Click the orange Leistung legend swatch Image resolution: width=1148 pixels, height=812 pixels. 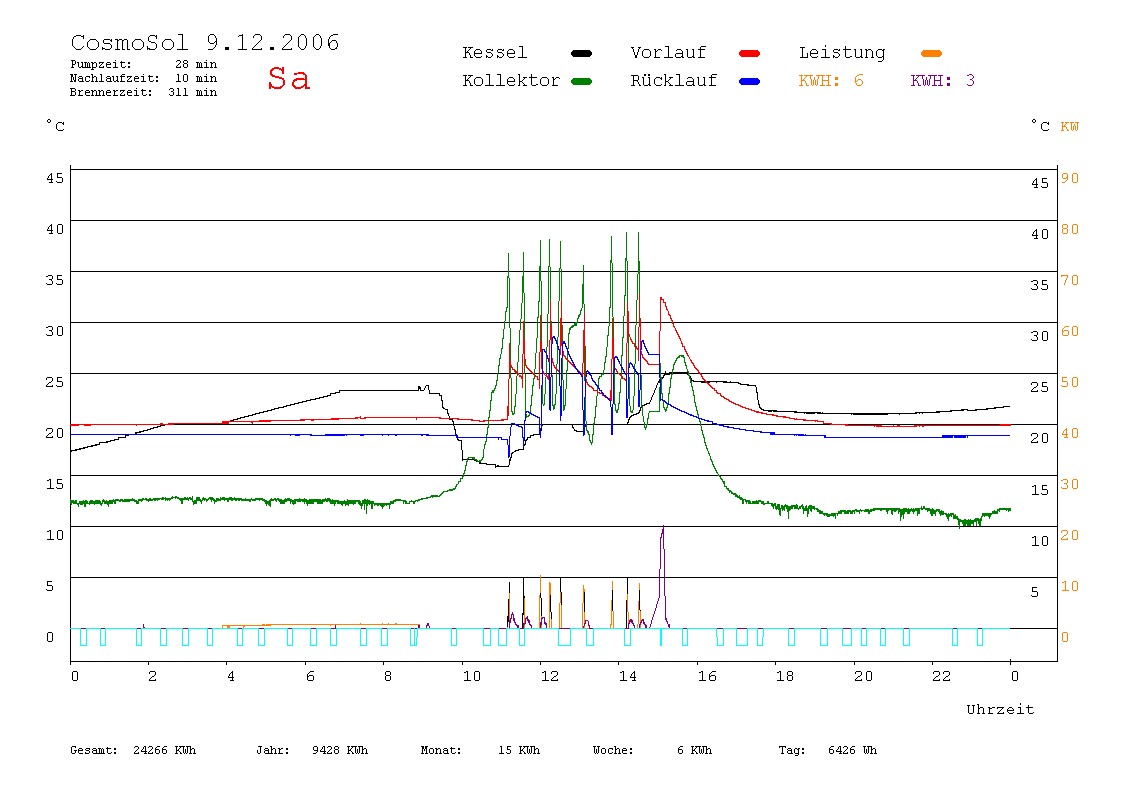931,53
